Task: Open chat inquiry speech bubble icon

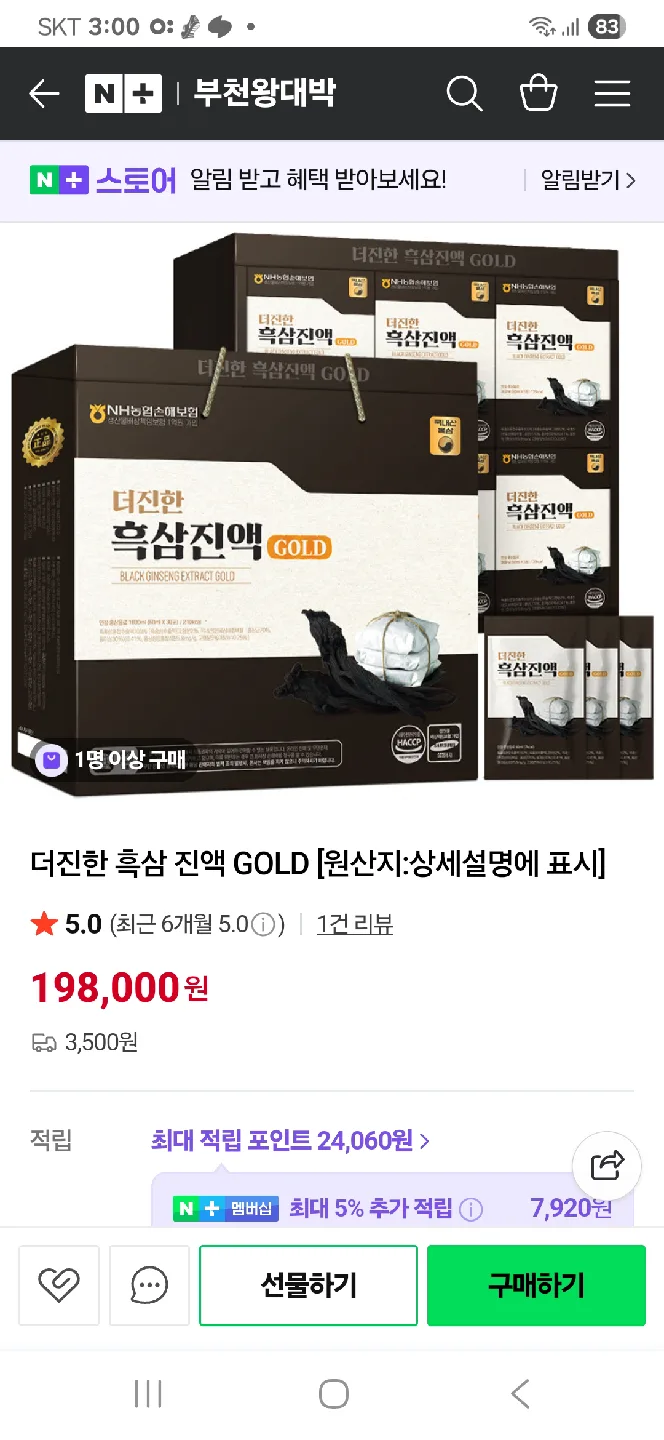Action: click(149, 1285)
